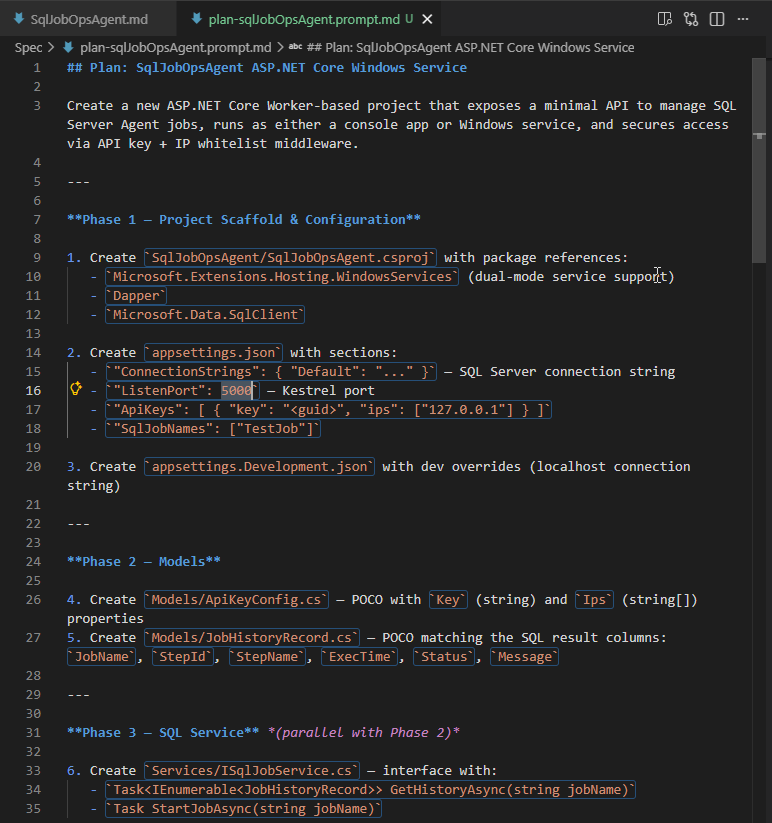Screen dimensions: 772x823
Task: Place cursor on the Phase 1 heading text
Action: point(244,219)
